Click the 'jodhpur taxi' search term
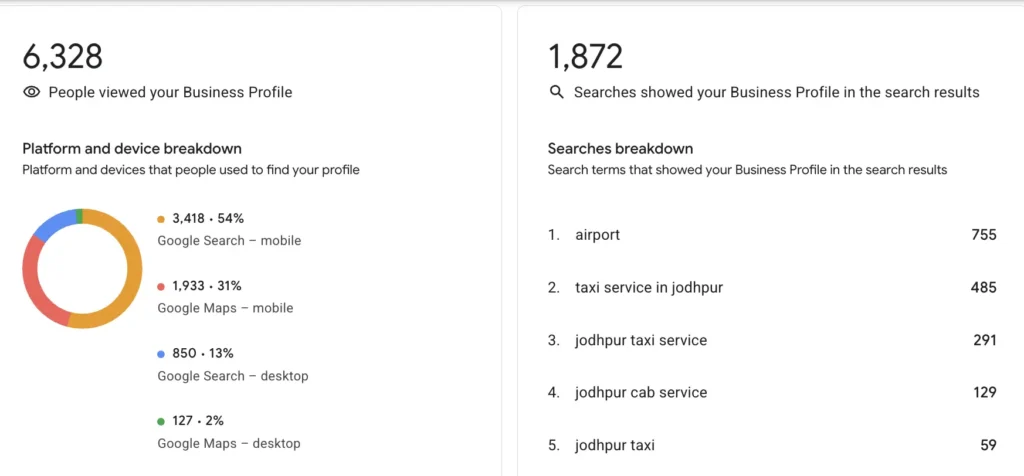Image resolution: width=1024 pixels, height=476 pixels. (x=615, y=445)
